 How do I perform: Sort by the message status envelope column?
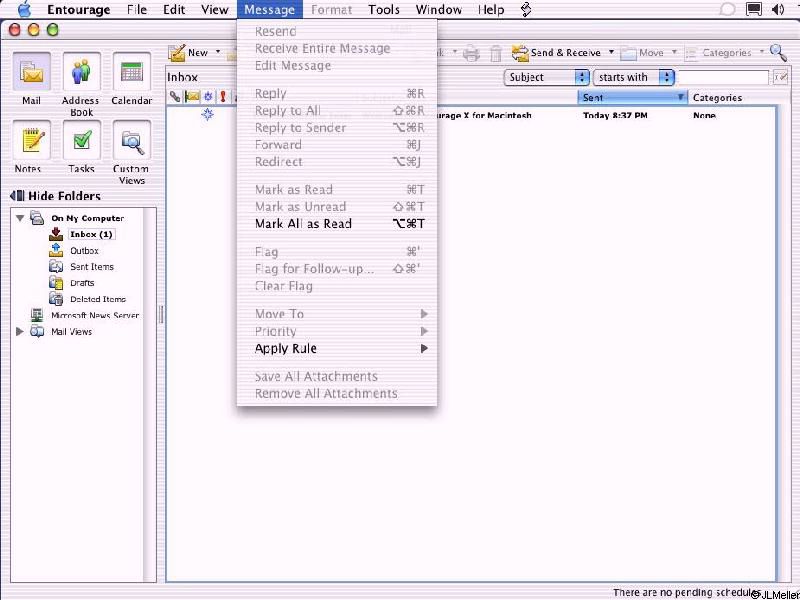pyautogui.click(x=192, y=96)
